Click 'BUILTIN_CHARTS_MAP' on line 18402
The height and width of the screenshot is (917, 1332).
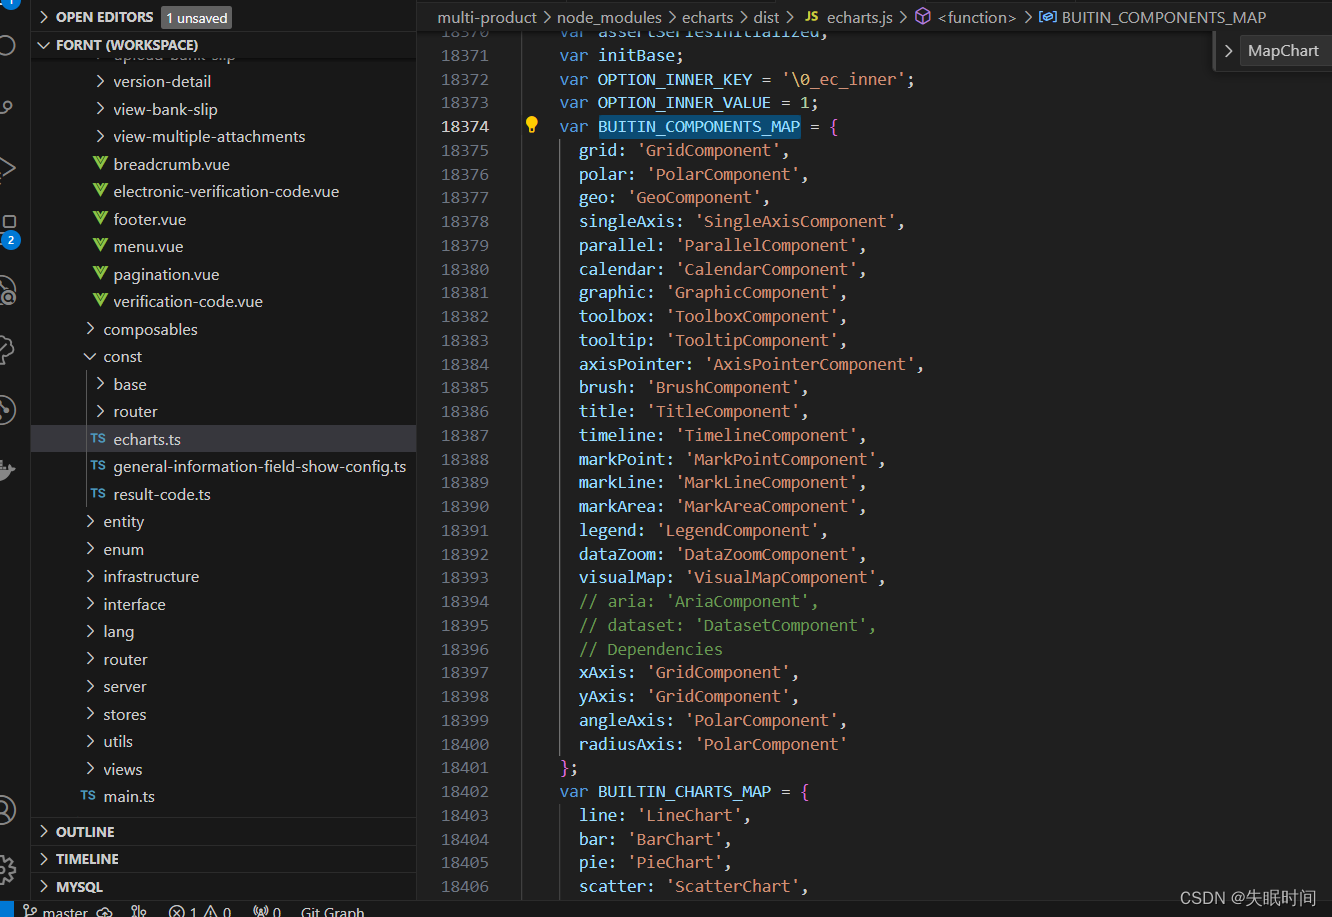(684, 791)
